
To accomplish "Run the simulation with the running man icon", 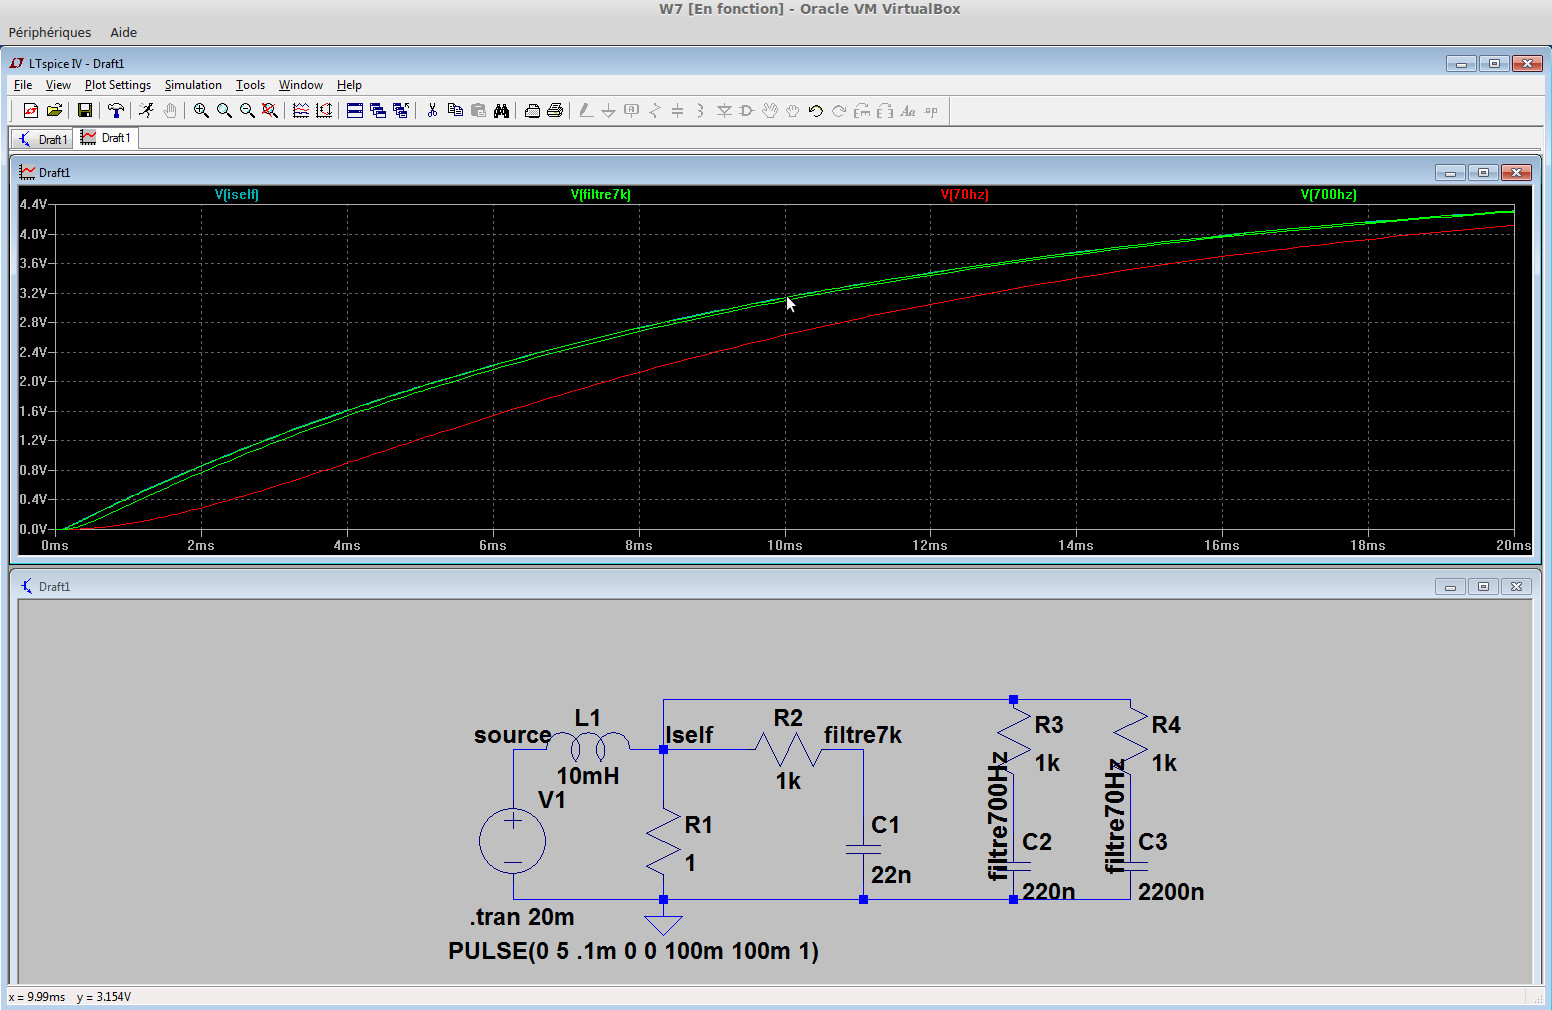I will pos(147,111).
